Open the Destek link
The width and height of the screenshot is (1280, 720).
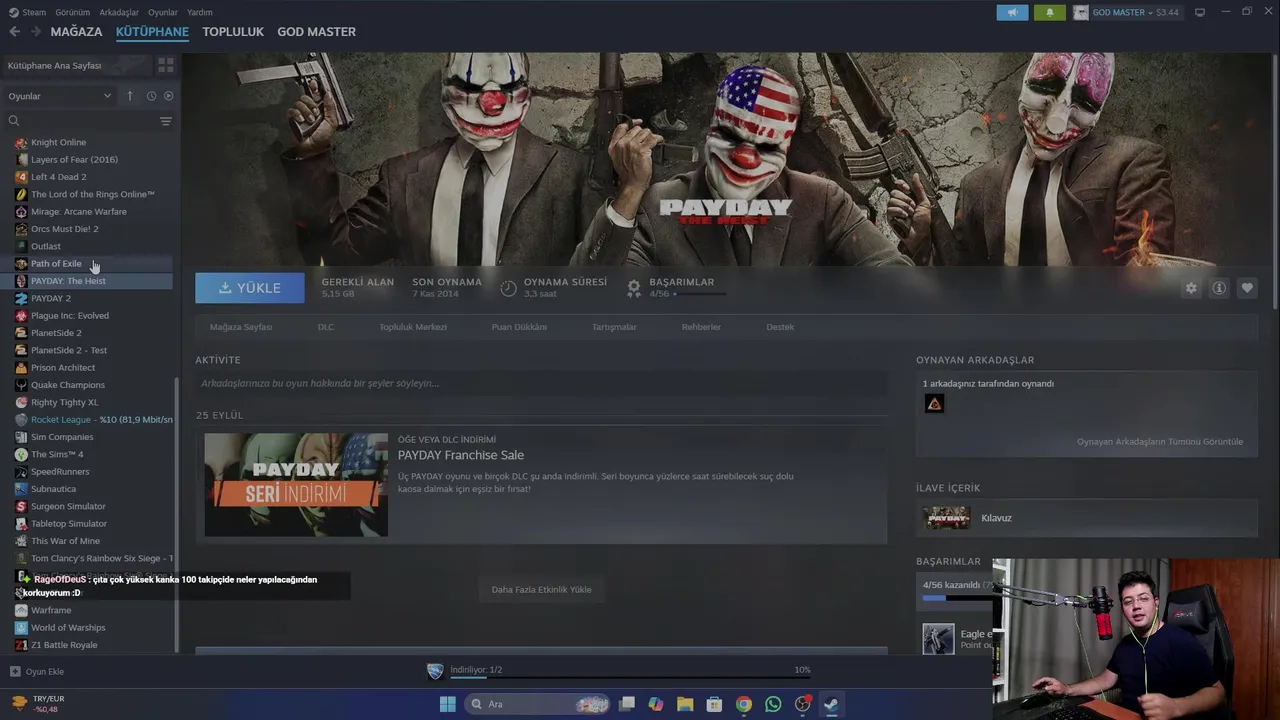coord(780,327)
